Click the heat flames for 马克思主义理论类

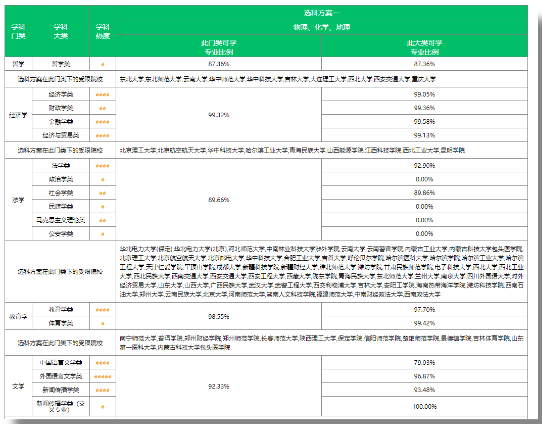[x=102, y=220]
